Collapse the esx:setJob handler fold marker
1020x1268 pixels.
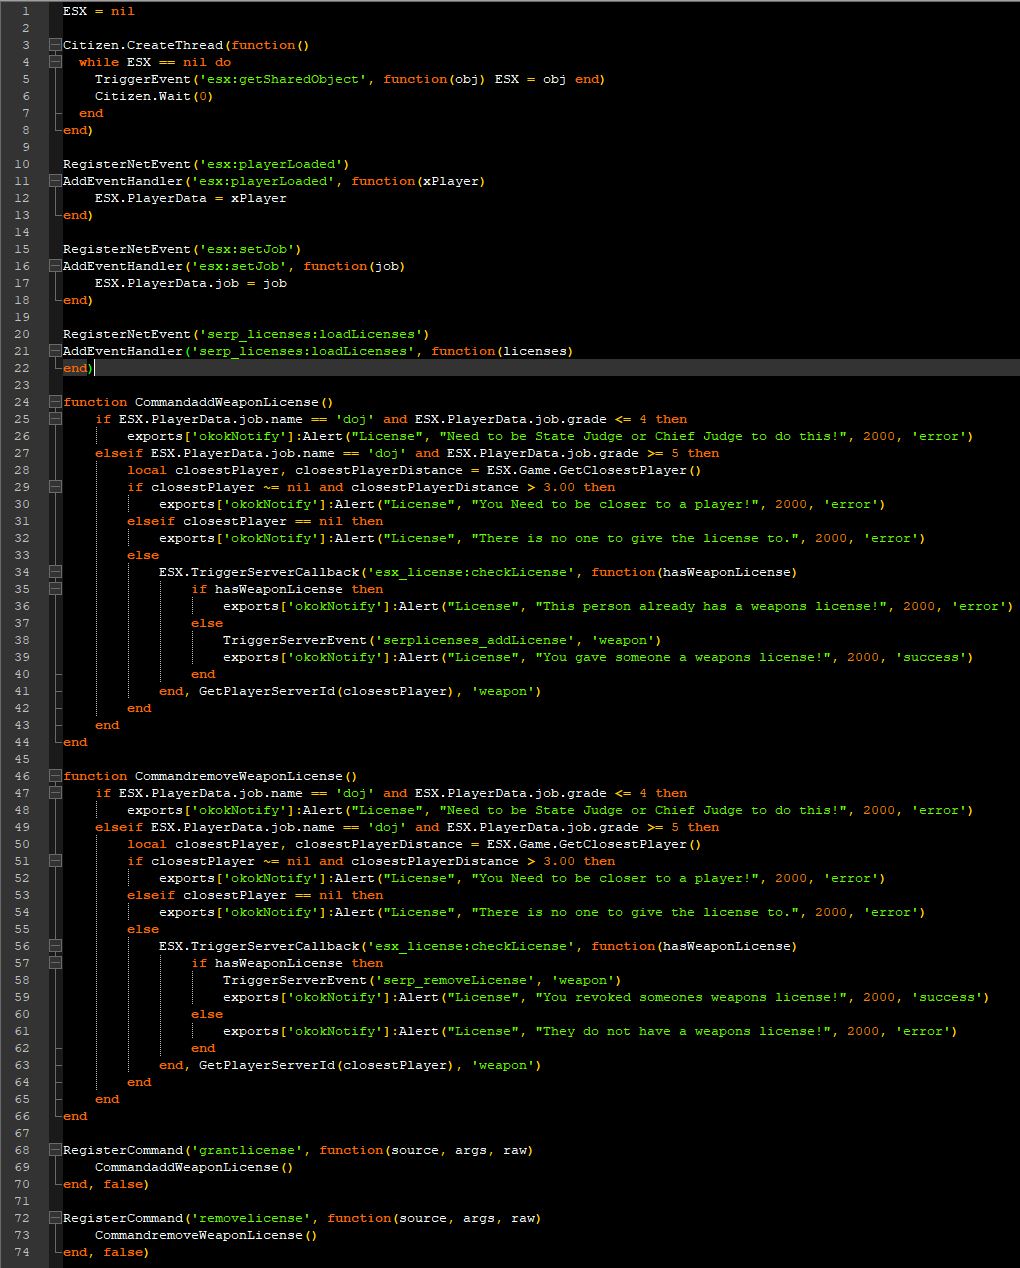coord(55,266)
